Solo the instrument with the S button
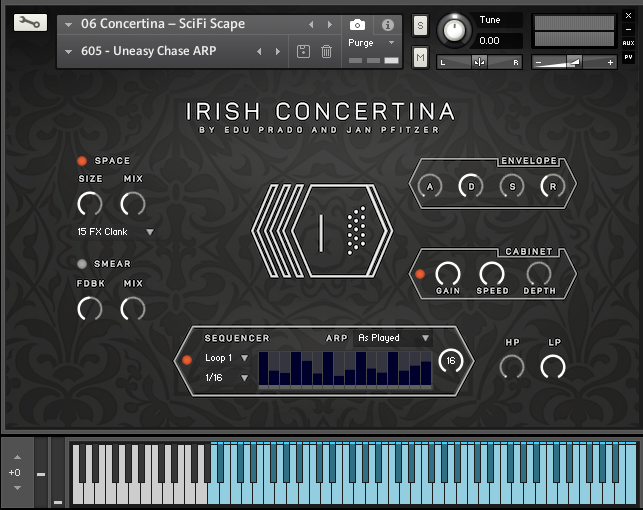 [420, 24]
